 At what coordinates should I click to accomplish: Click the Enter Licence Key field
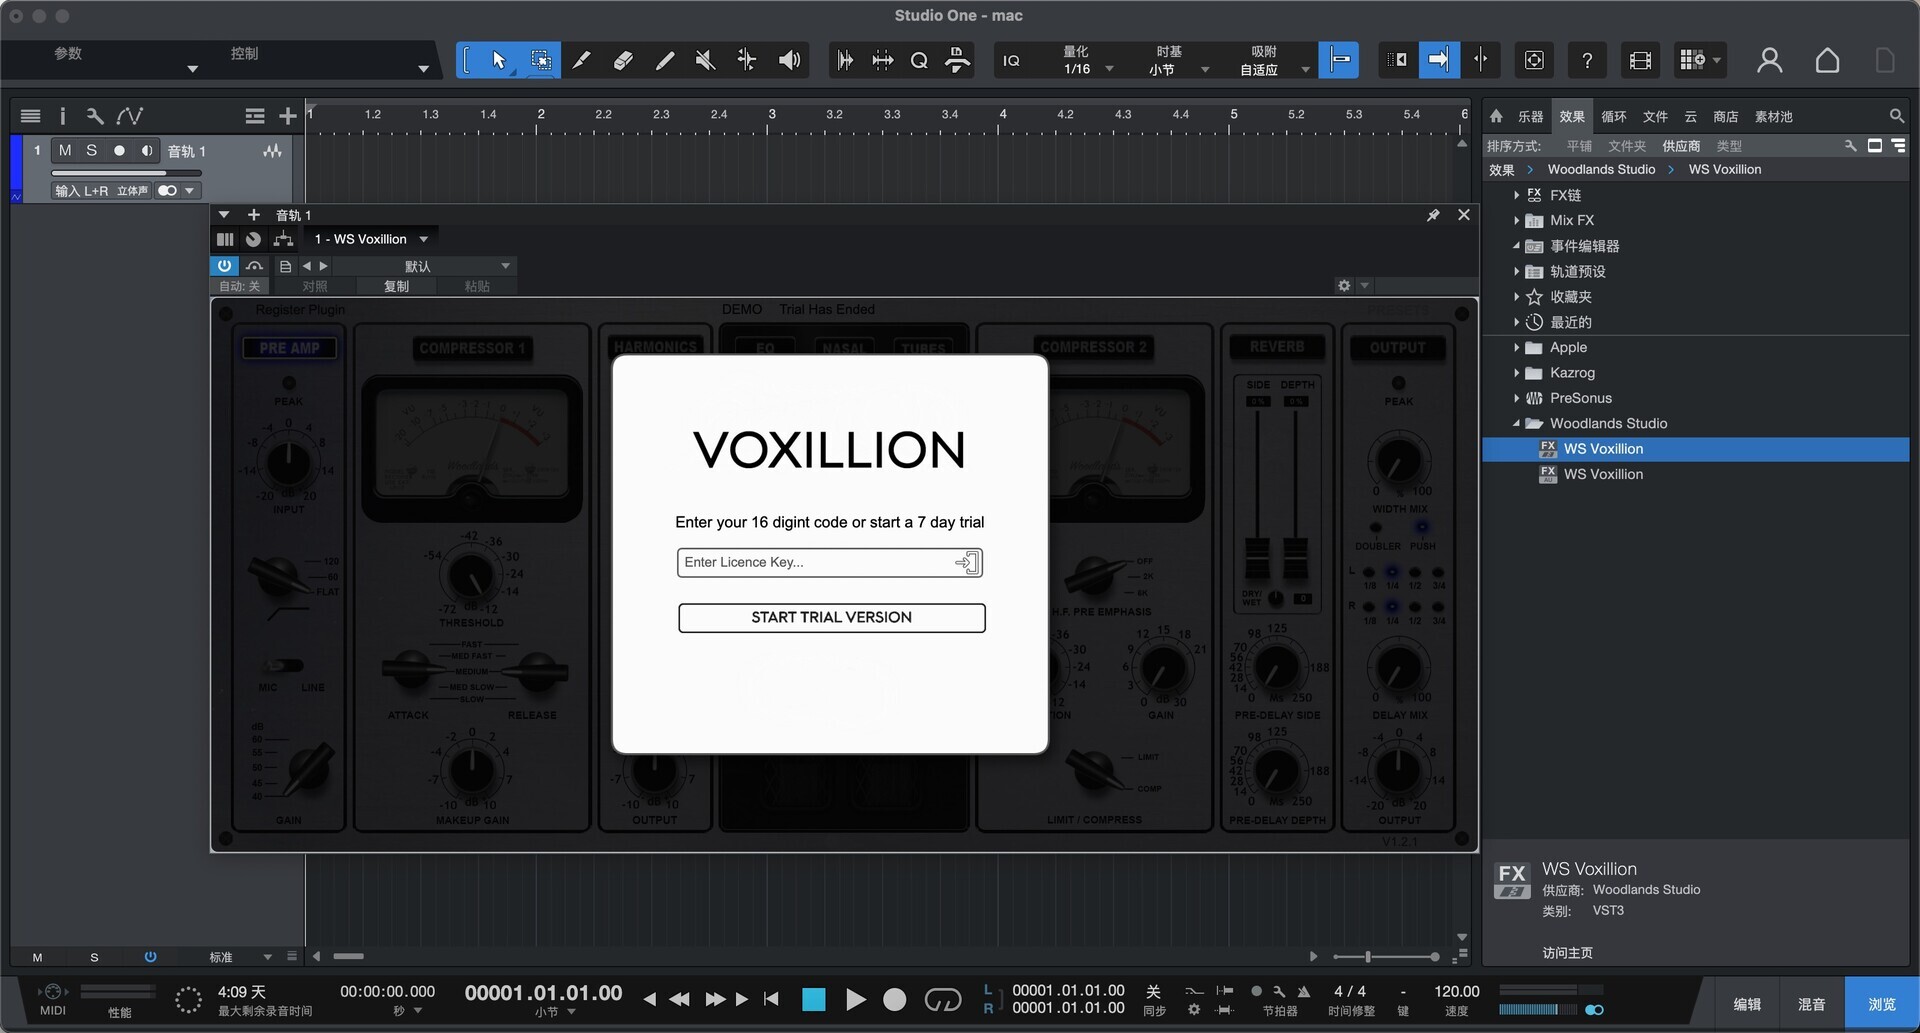pyautogui.click(x=815, y=563)
